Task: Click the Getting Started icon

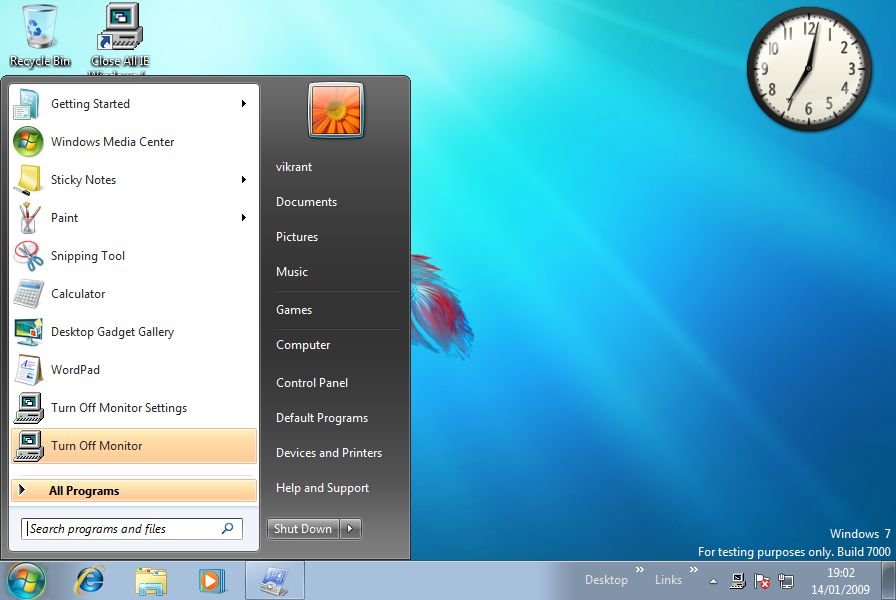Action: click(x=27, y=104)
